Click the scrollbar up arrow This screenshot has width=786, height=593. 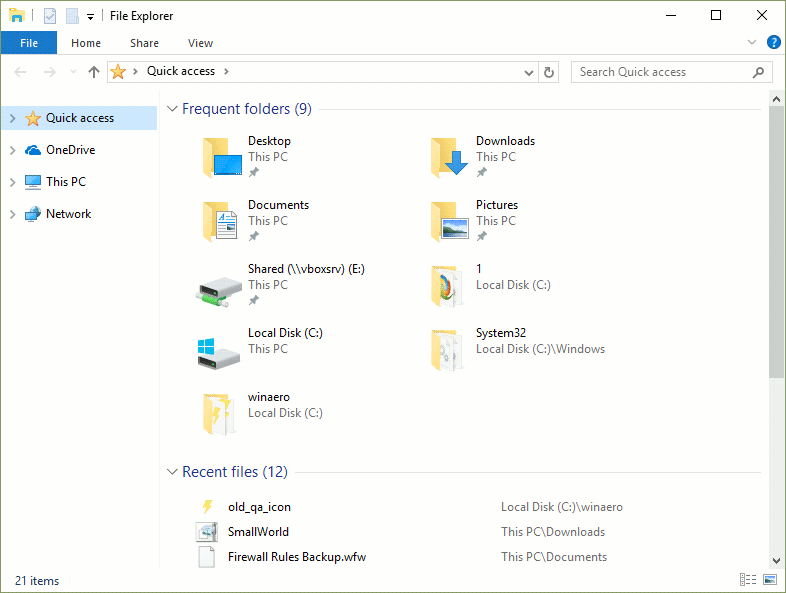pos(776,99)
